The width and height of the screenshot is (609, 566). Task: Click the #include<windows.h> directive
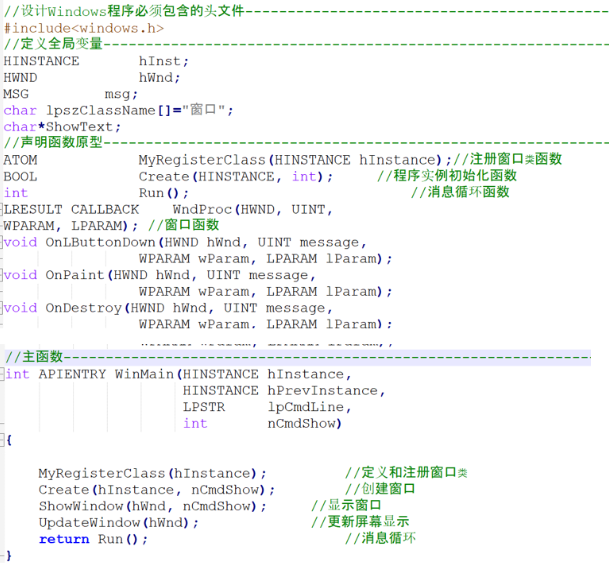tap(84, 28)
